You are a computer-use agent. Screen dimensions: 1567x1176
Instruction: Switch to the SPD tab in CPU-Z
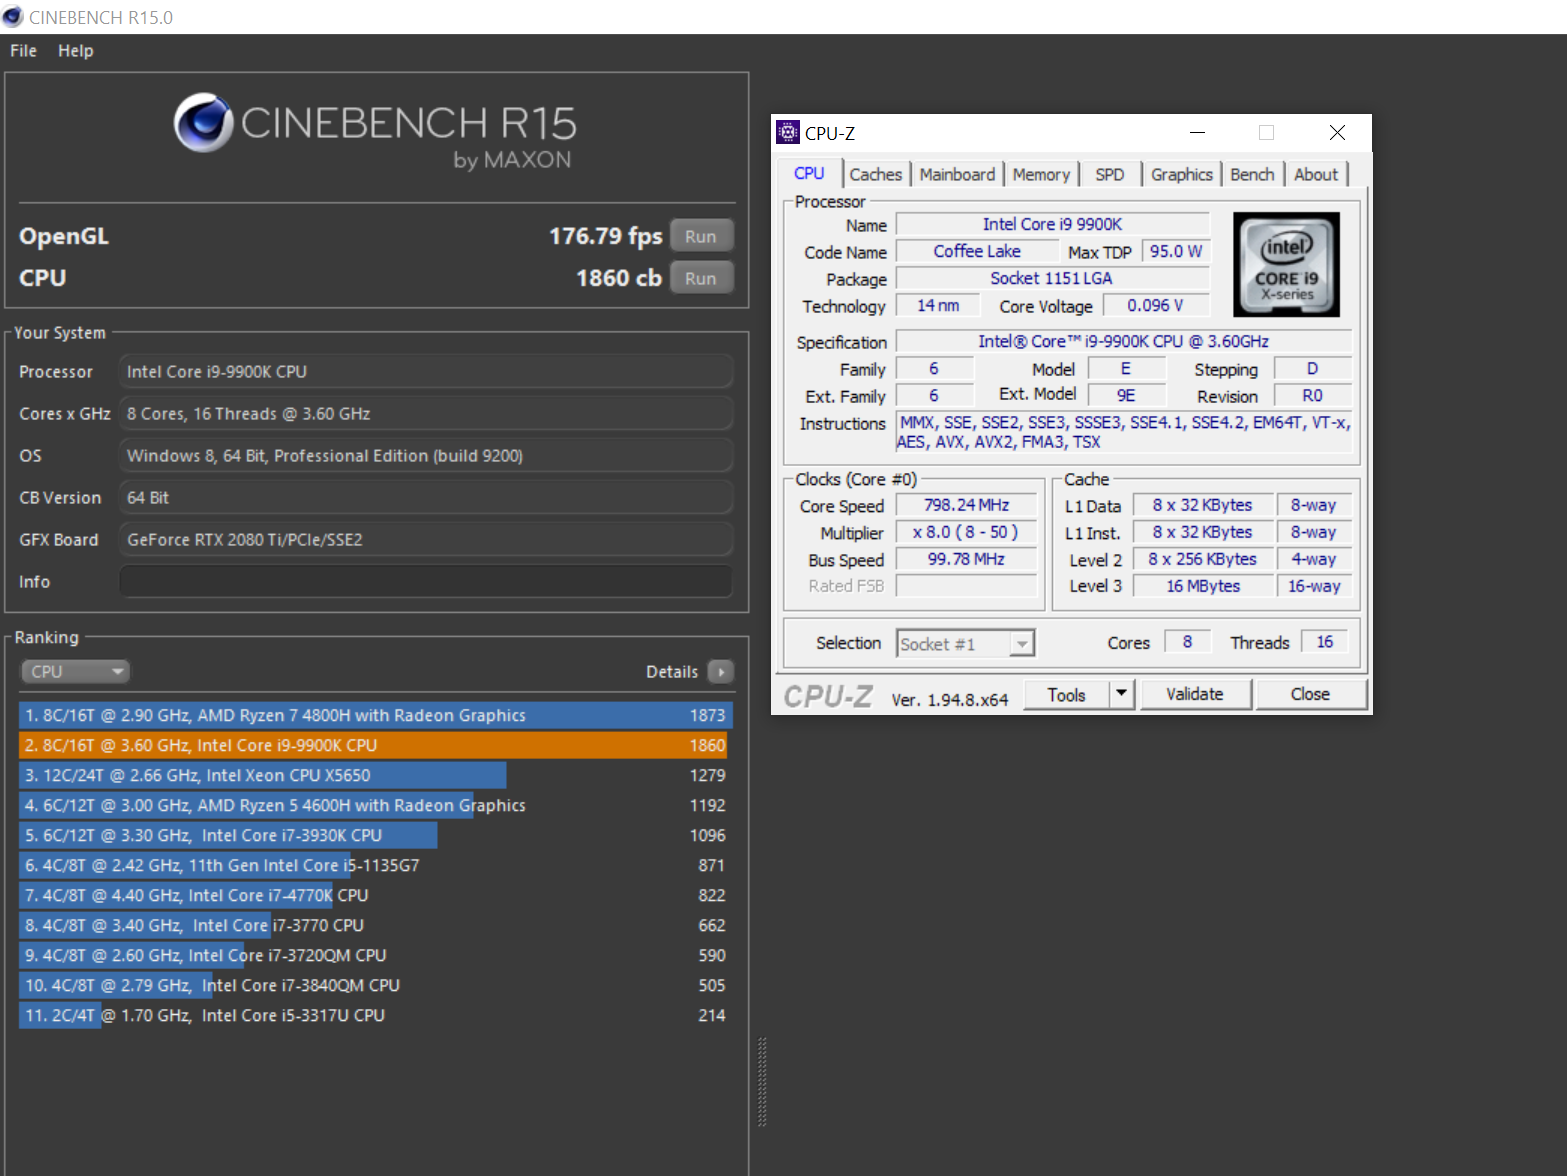click(1109, 174)
